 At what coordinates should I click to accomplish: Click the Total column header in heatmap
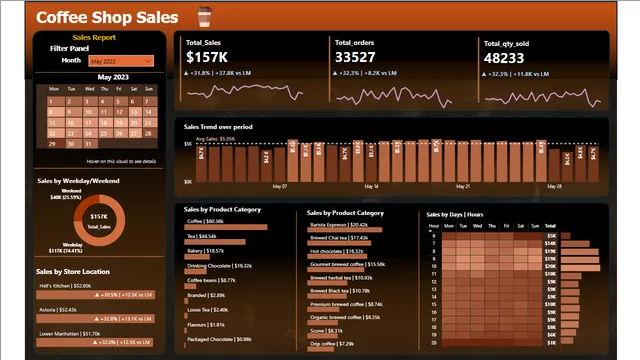click(x=550, y=226)
